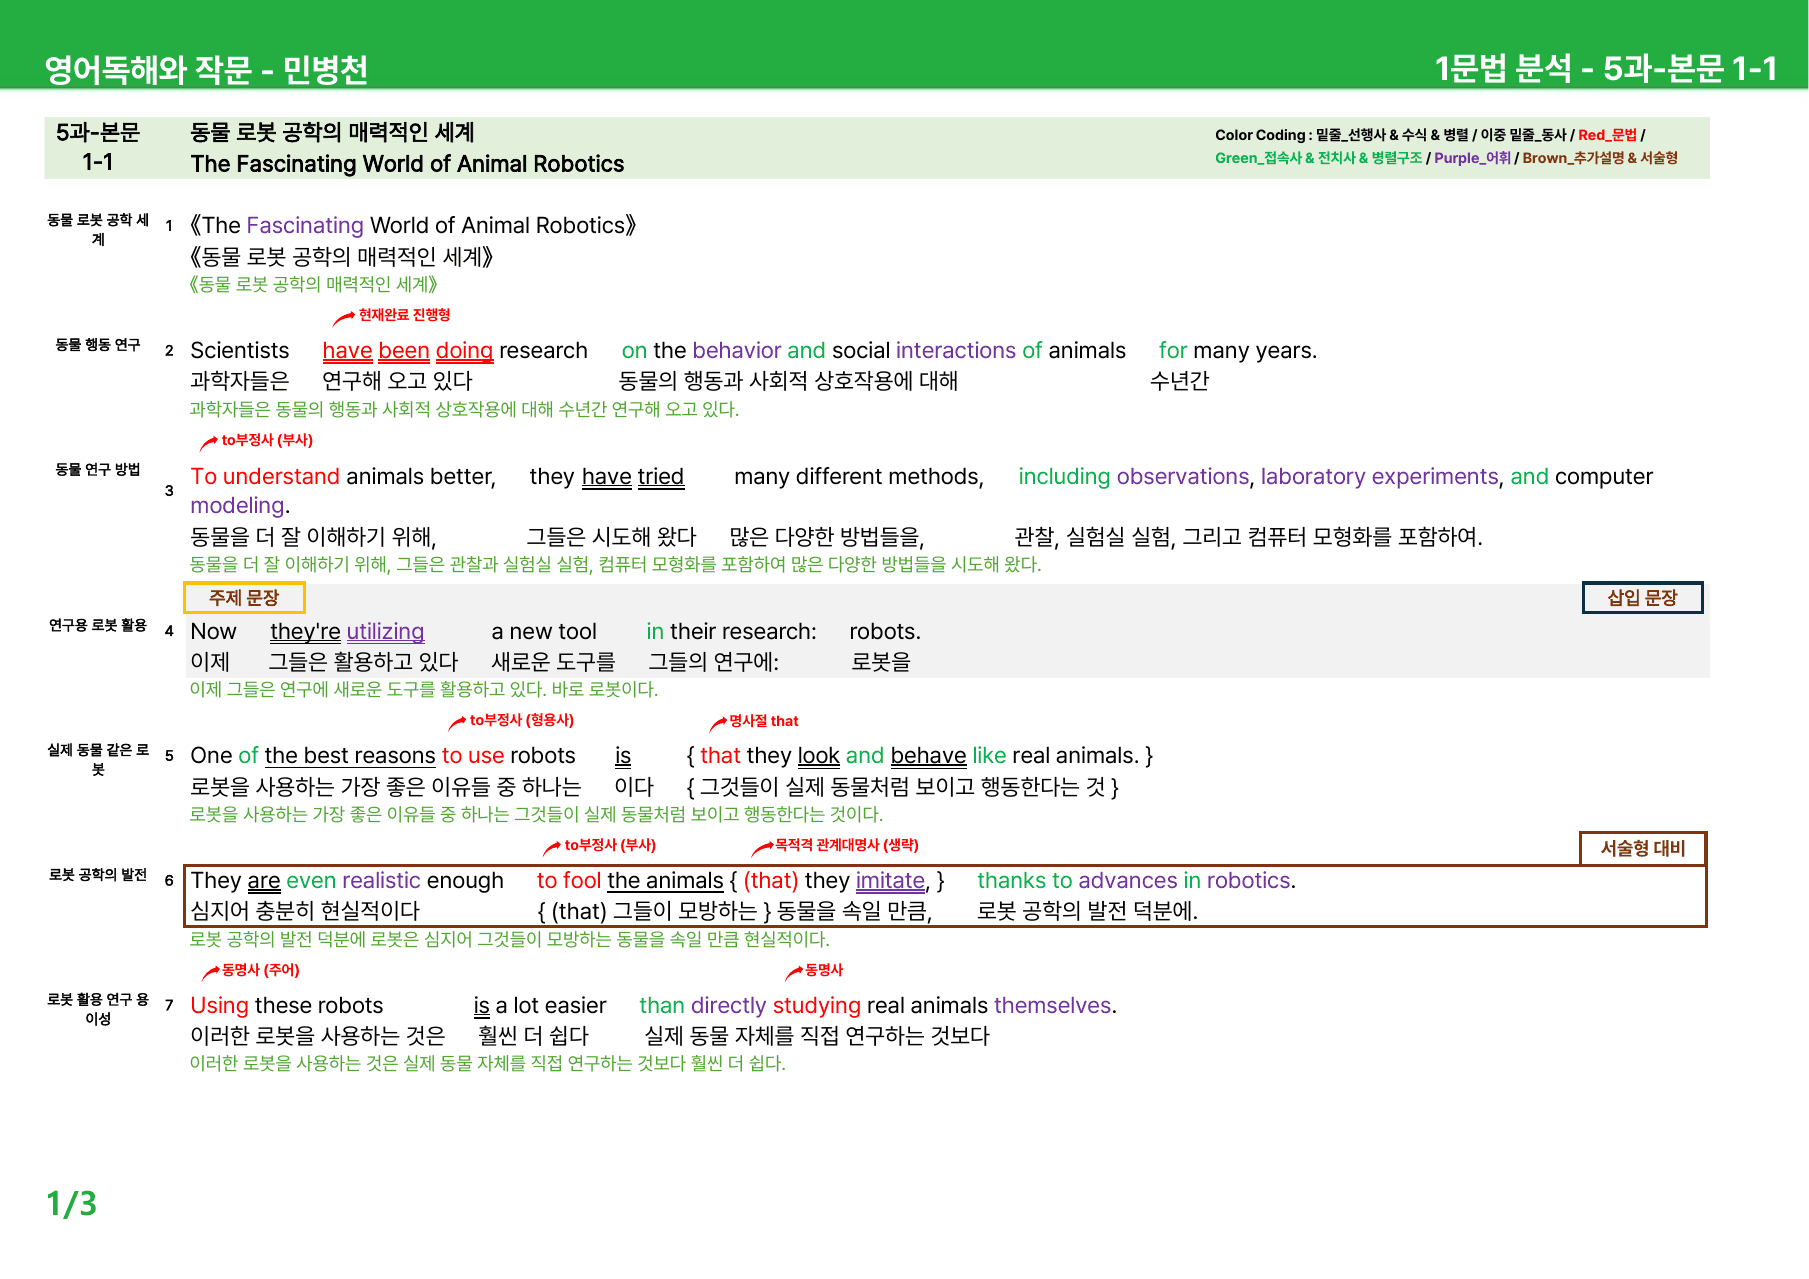
Task: Click the red word 'Using' in sentence 7
Action: click(219, 1006)
